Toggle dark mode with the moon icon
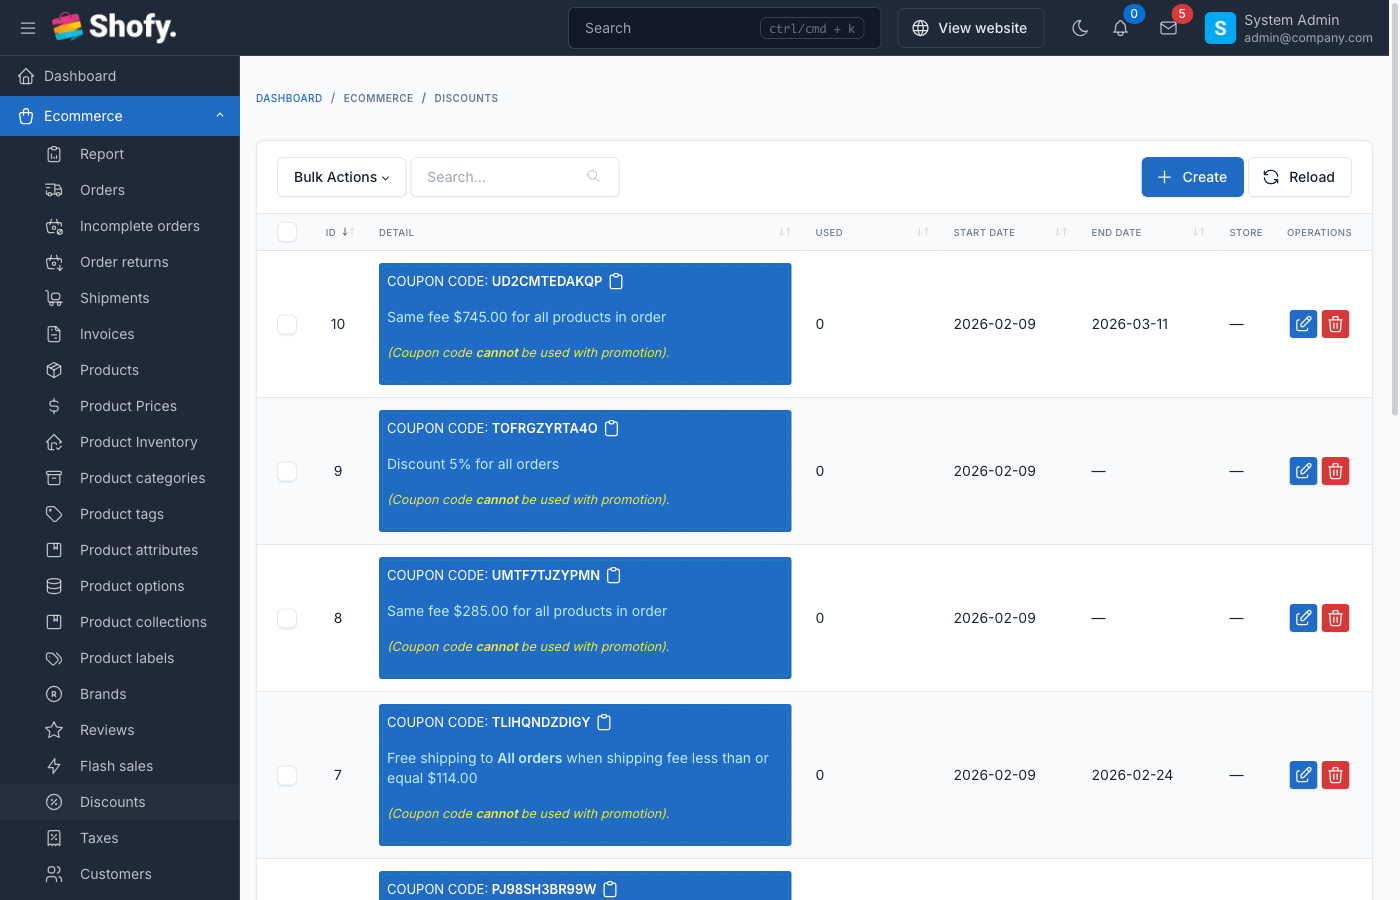The image size is (1400, 900). point(1080,28)
